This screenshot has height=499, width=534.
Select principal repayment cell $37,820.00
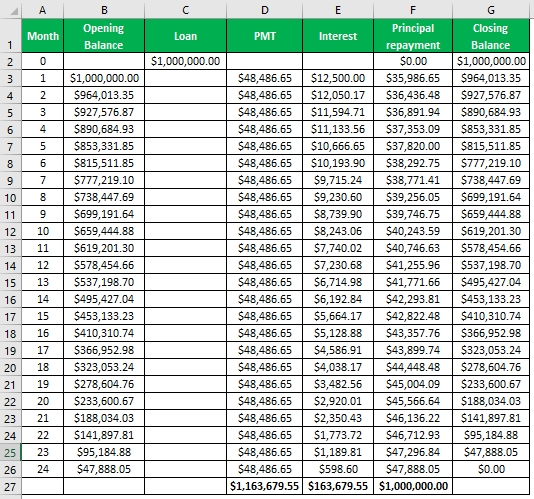(x=413, y=146)
